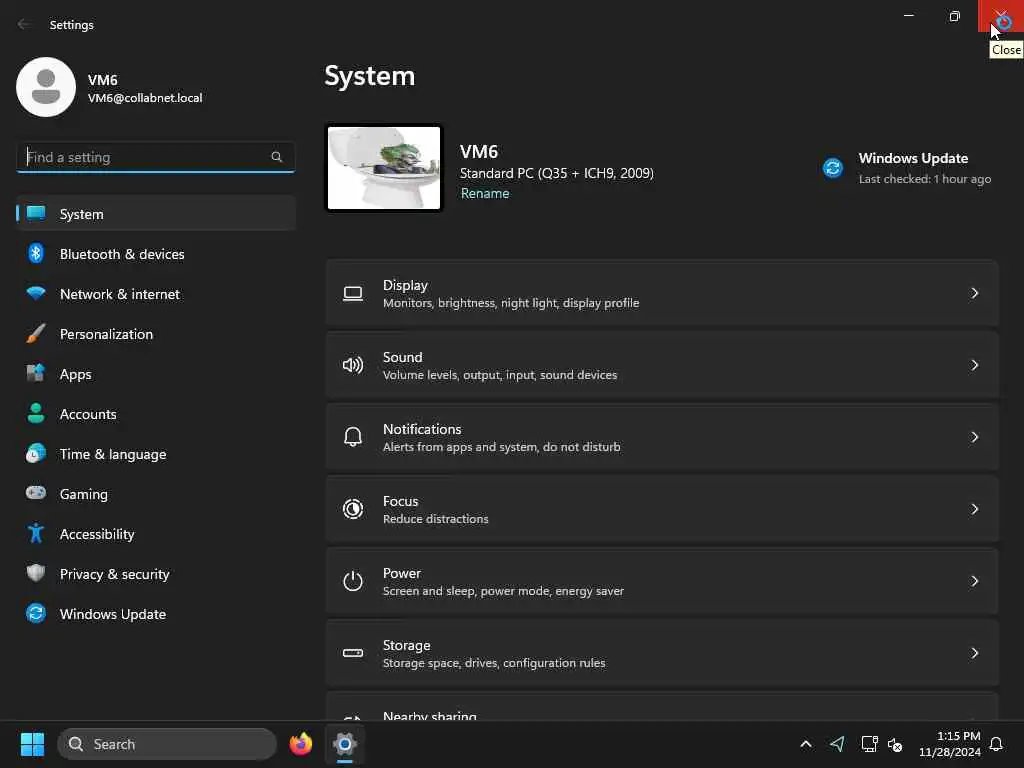Click the Windows Update sidebar icon
The height and width of the screenshot is (768, 1024).
click(36, 613)
